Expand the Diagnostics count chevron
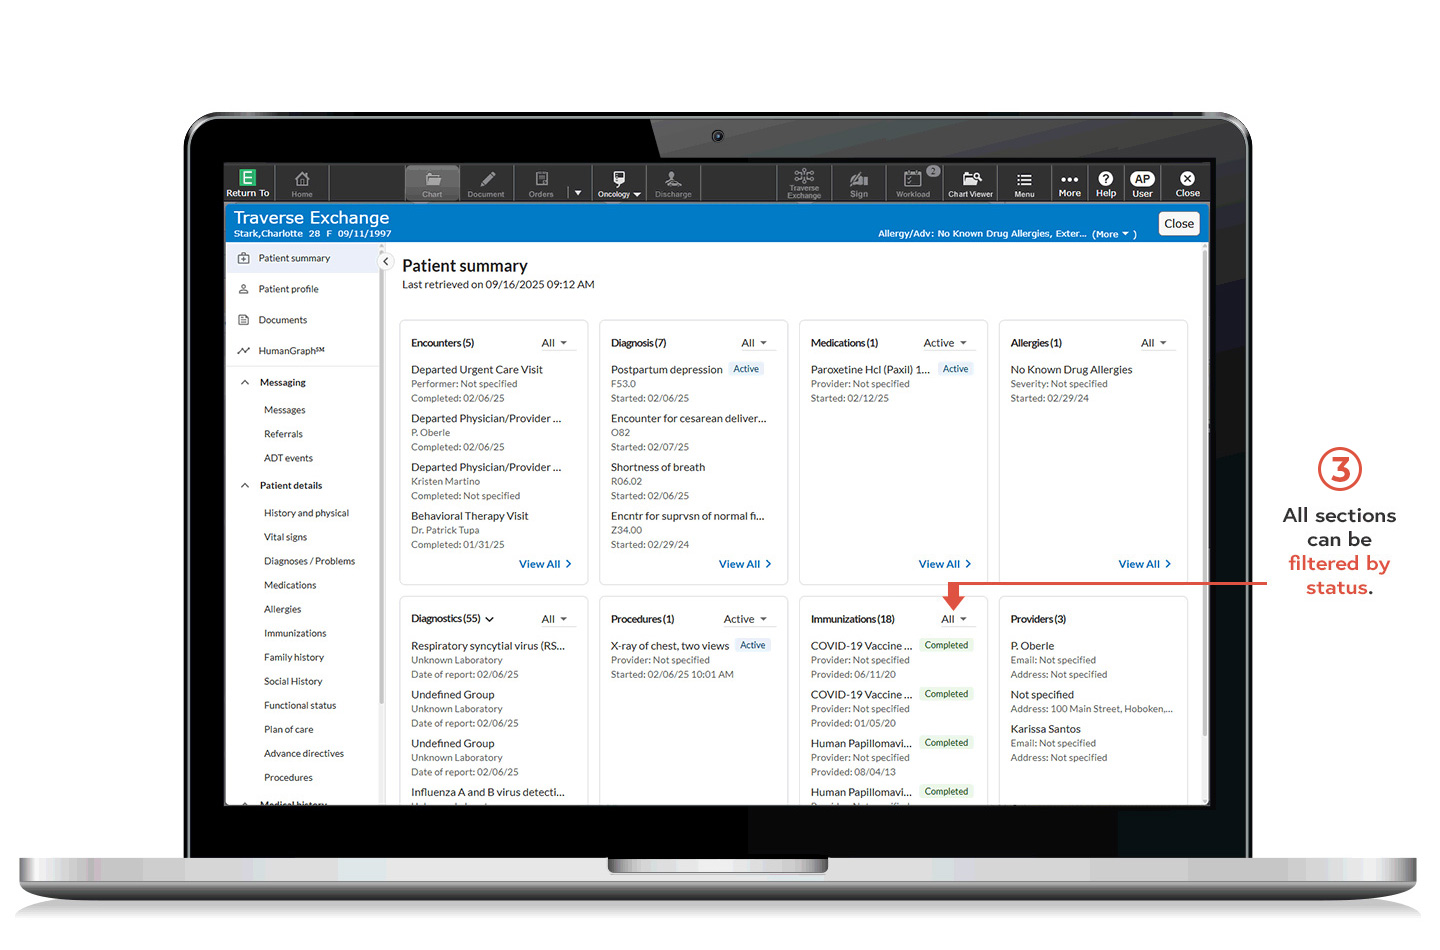 tap(489, 618)
